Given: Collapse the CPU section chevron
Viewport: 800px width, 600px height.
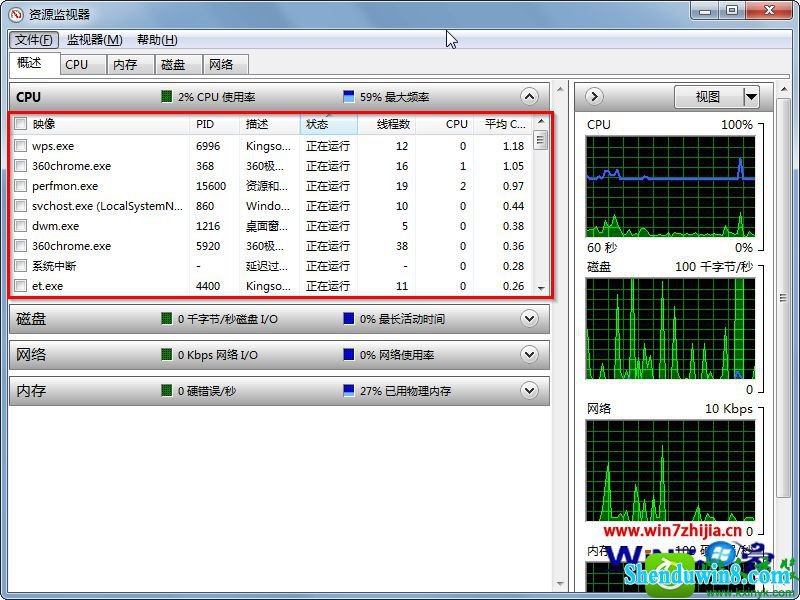Looking at the screenshot, I should click(x=529, y=96).
